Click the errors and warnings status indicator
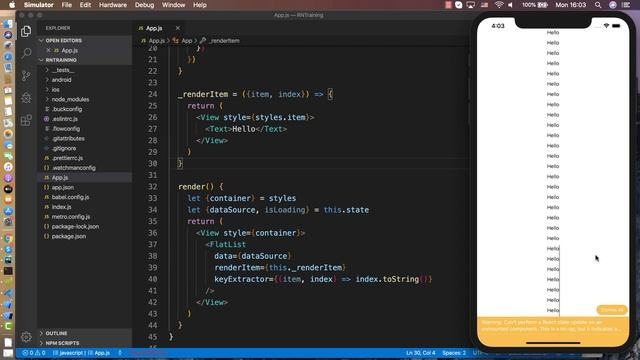This screenshot has height=360, width=640. [34, 353]
